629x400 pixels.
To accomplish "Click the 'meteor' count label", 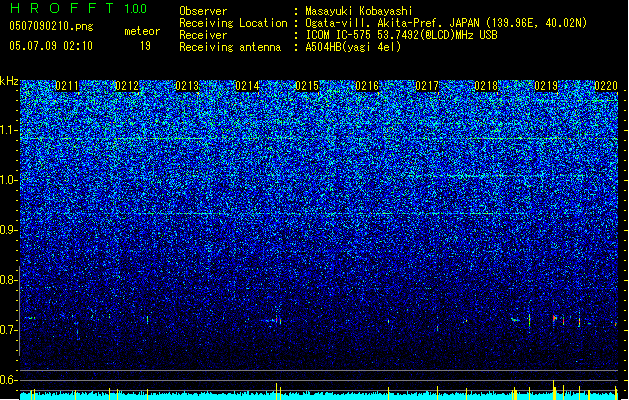I will [142, 31].
